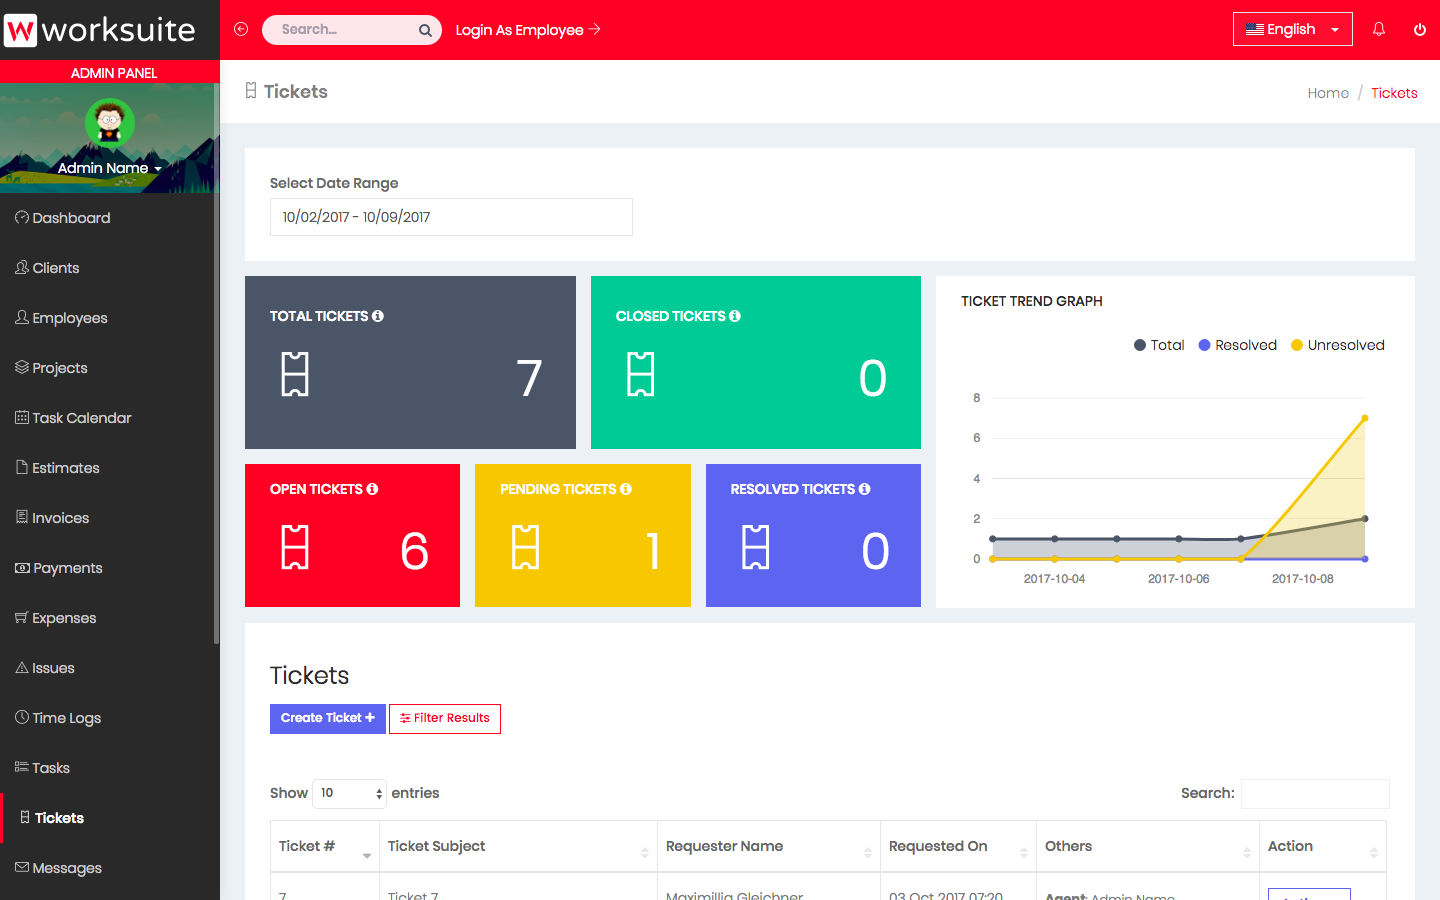1440x900 pixels.
Task: Open the show entries count dropdown
Action: click(x=349, y=793)
